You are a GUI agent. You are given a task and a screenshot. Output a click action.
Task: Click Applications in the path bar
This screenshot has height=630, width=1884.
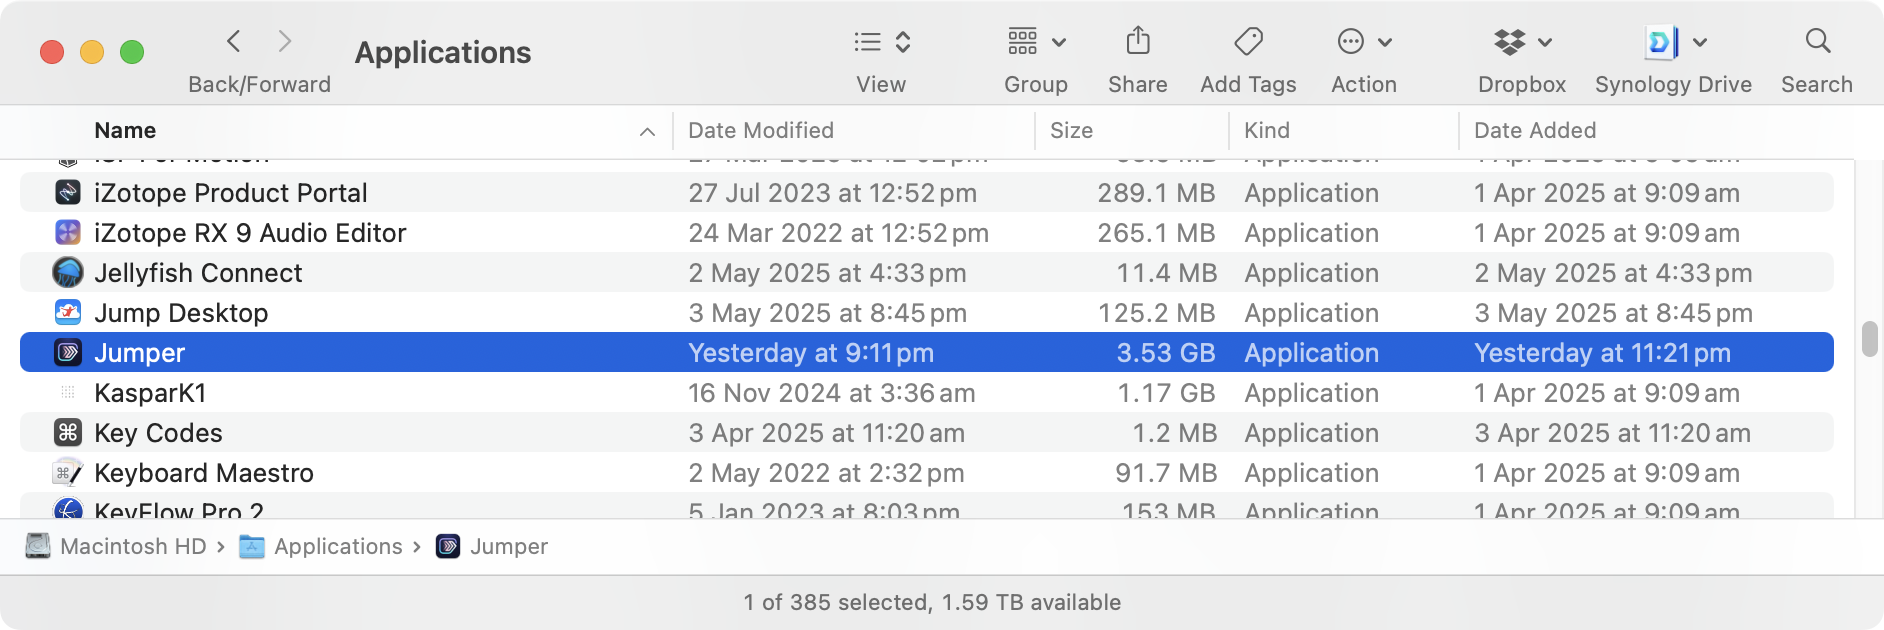[x=337, y=547]
